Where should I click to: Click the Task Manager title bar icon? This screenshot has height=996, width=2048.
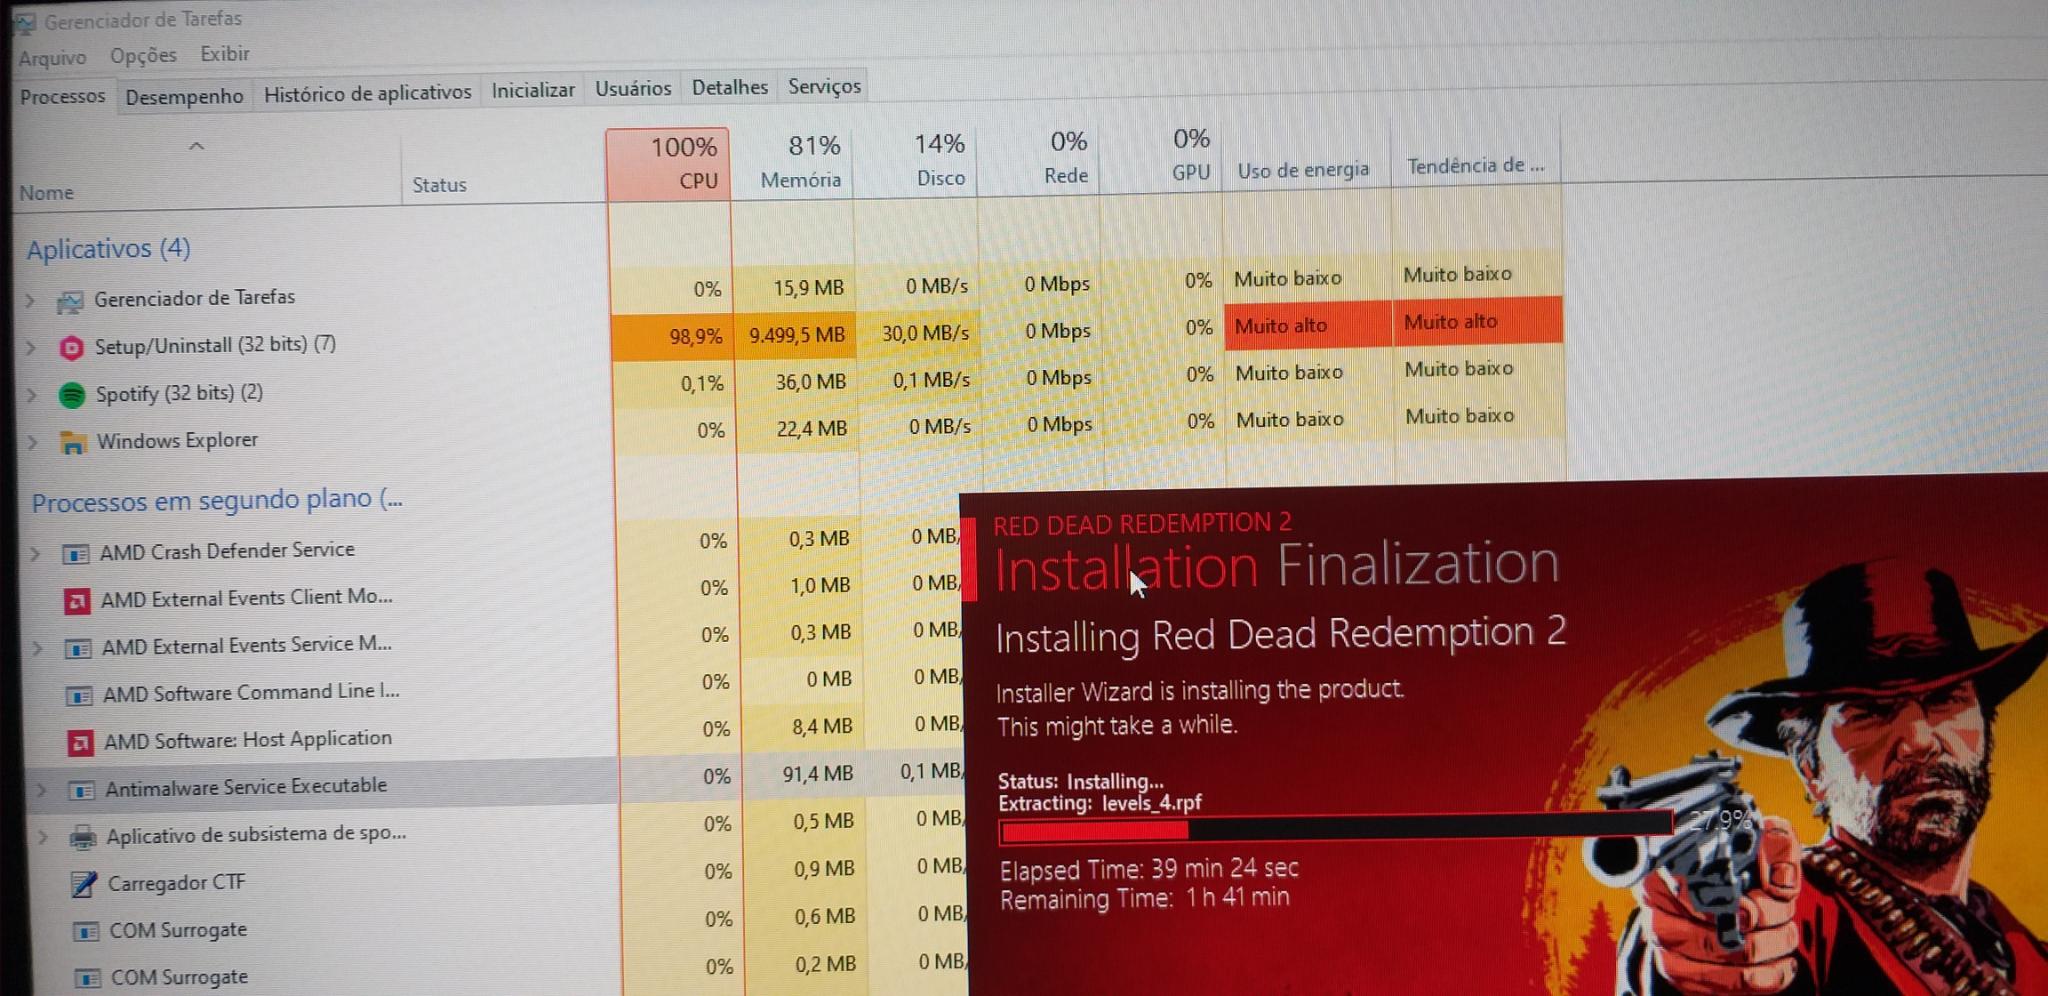point(25,22)
